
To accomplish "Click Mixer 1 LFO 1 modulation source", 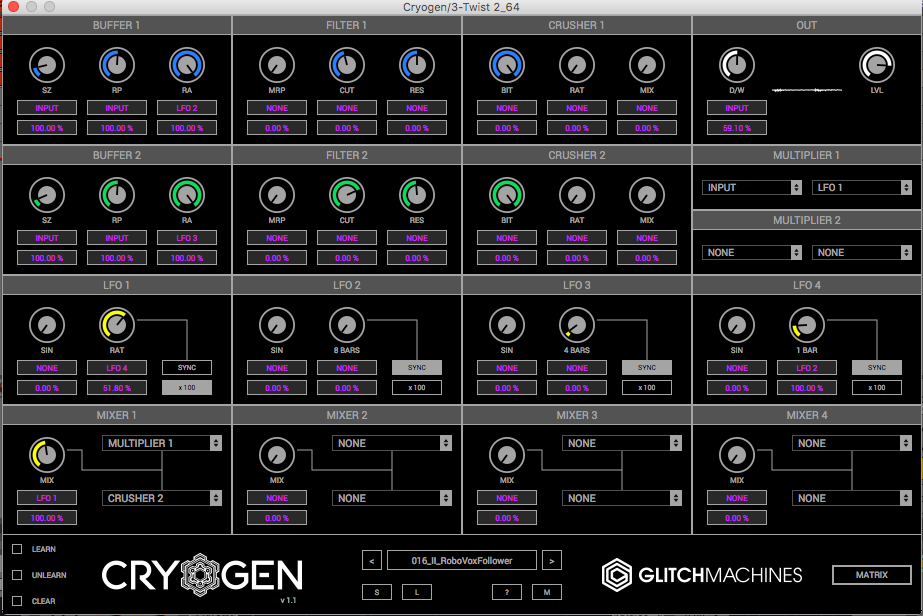I will pos(47,498).
